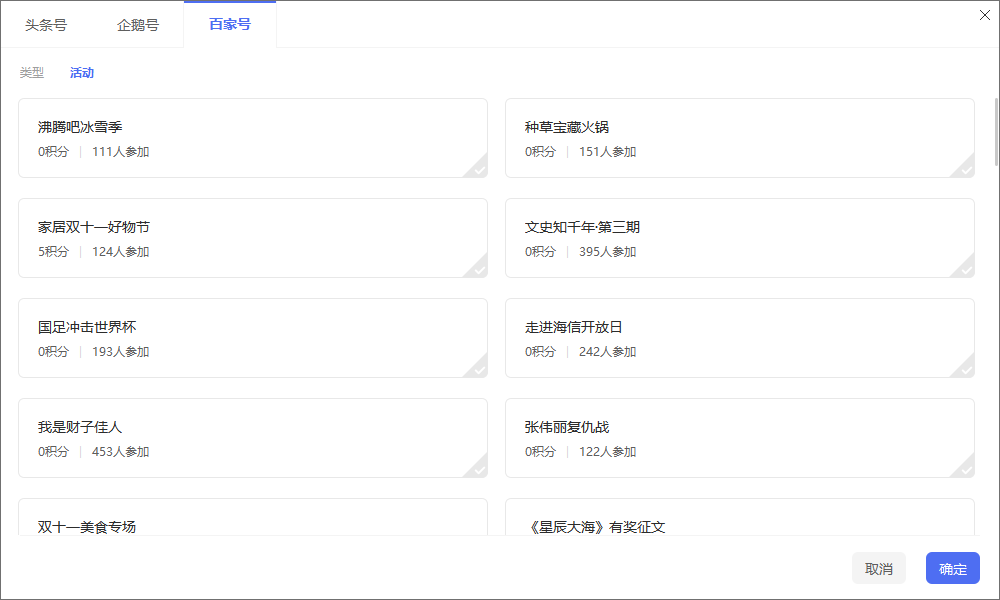Click the vertical scrollbar thumb
Image resolution: width=1000 pixels, height=600 pixels.
point(995,130)
